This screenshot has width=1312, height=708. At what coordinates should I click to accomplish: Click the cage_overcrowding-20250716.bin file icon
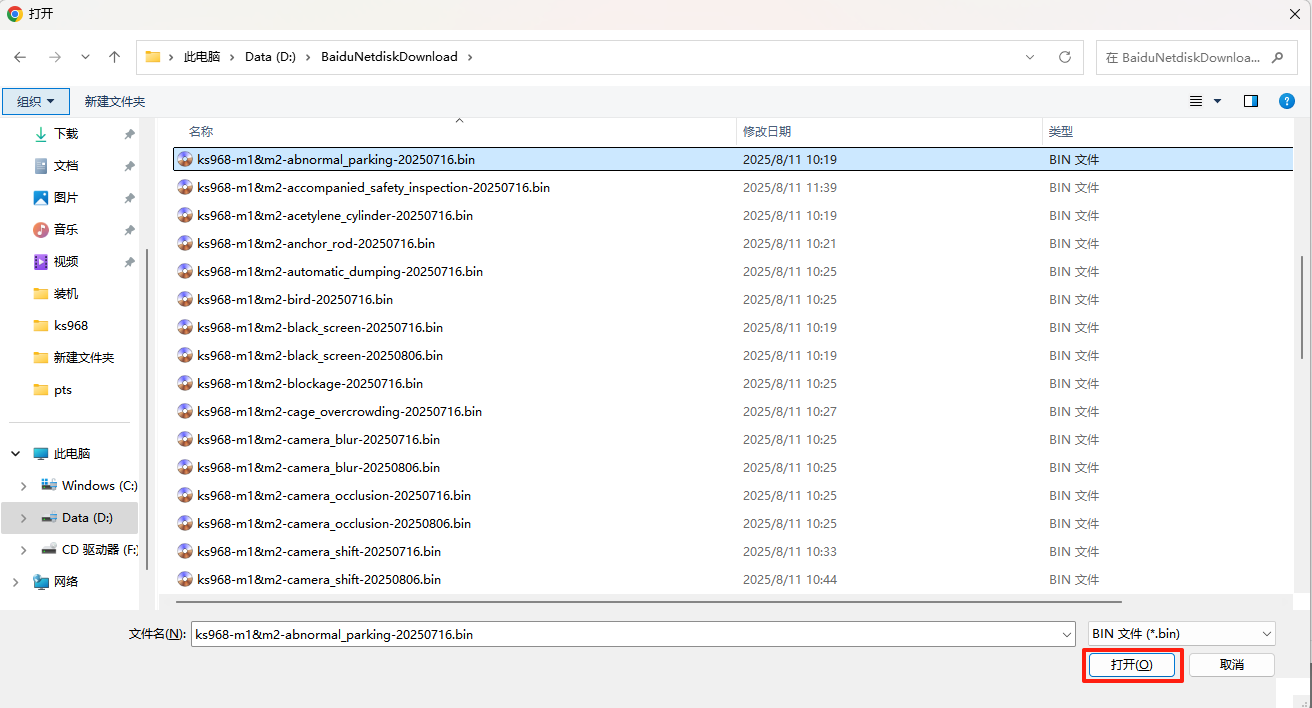pos(185,411)
